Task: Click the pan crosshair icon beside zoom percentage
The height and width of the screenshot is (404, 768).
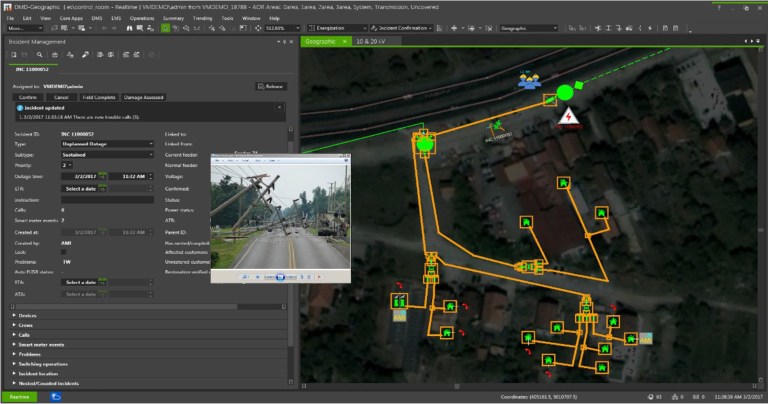Action: (258, 28)
